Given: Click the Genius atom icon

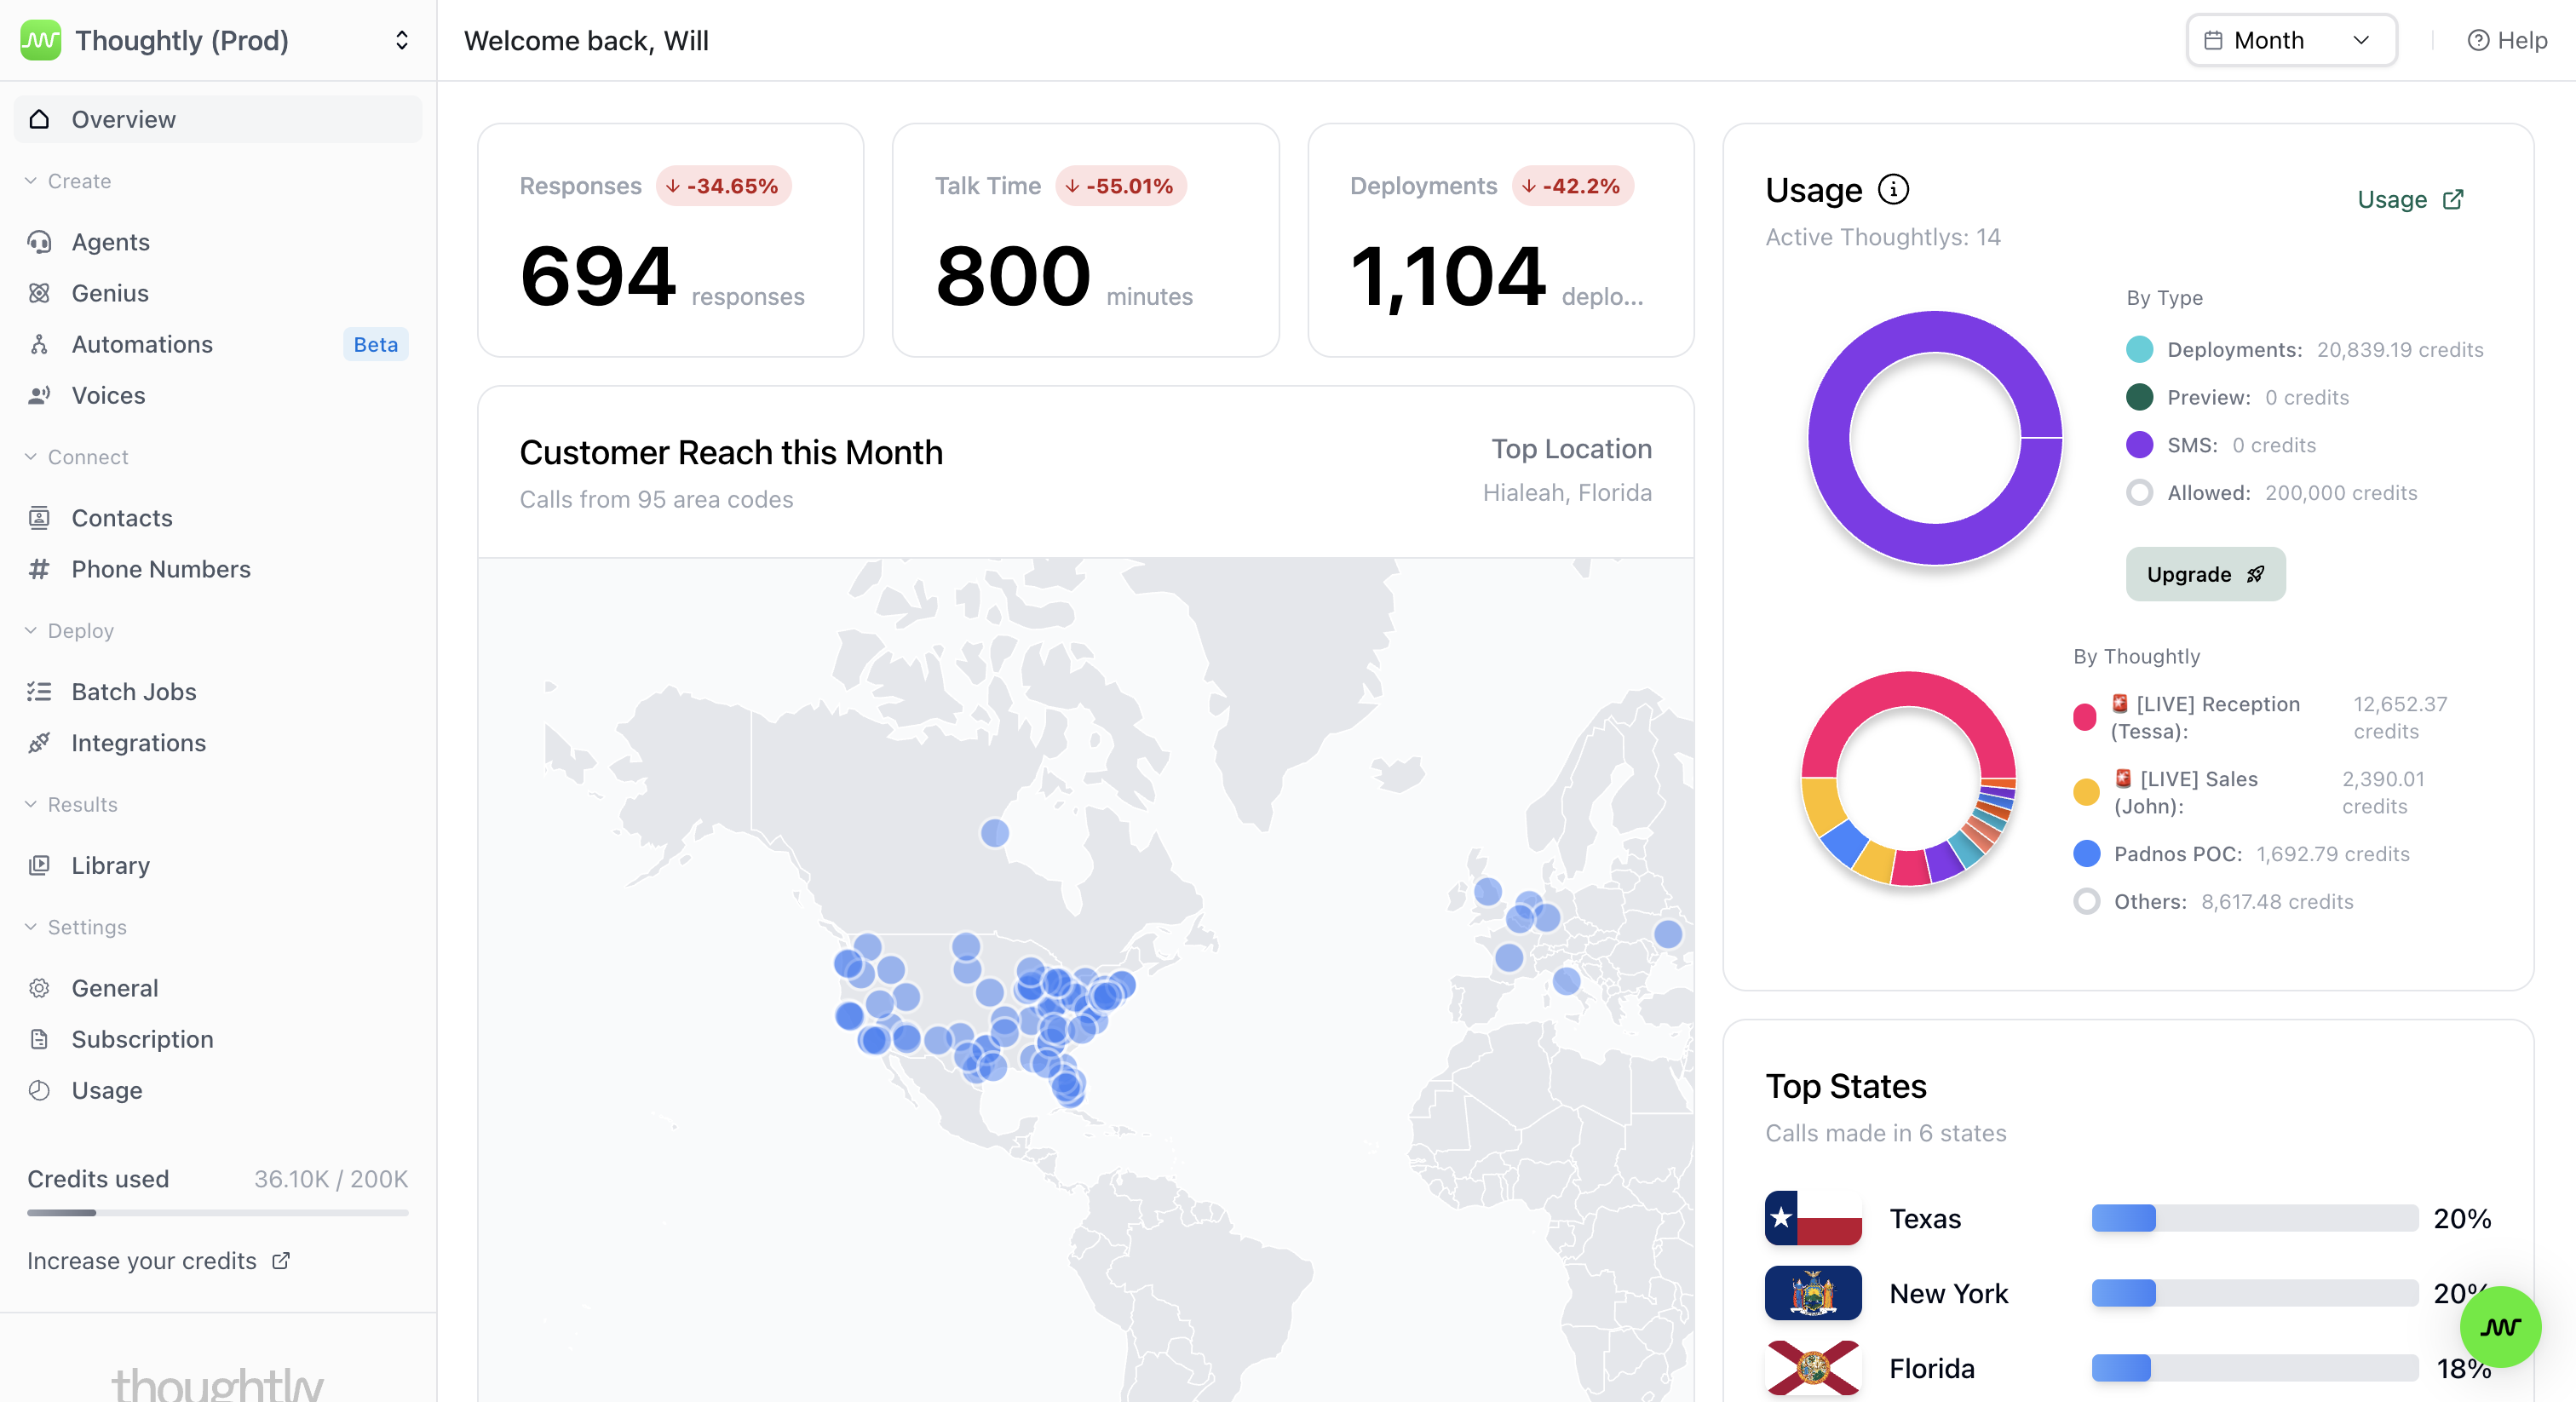Looking at the screenshot, I should tap(39, 293).
